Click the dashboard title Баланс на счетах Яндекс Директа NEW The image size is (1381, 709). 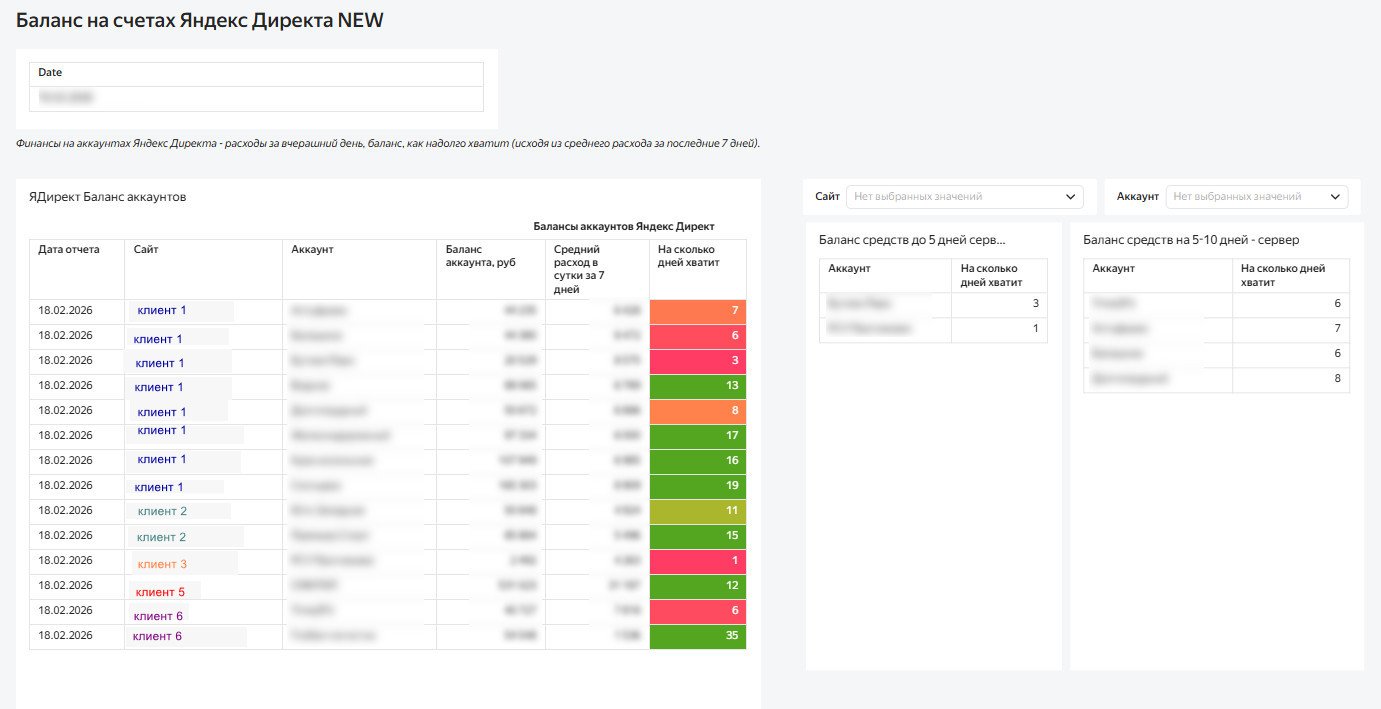point(200,20)
